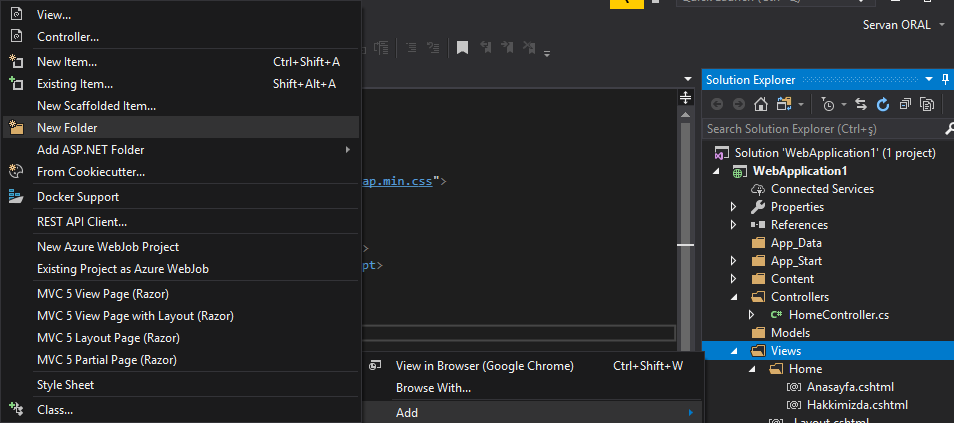Go to the next bookmark icon
The image size is (954, 423).
point(507,47)
